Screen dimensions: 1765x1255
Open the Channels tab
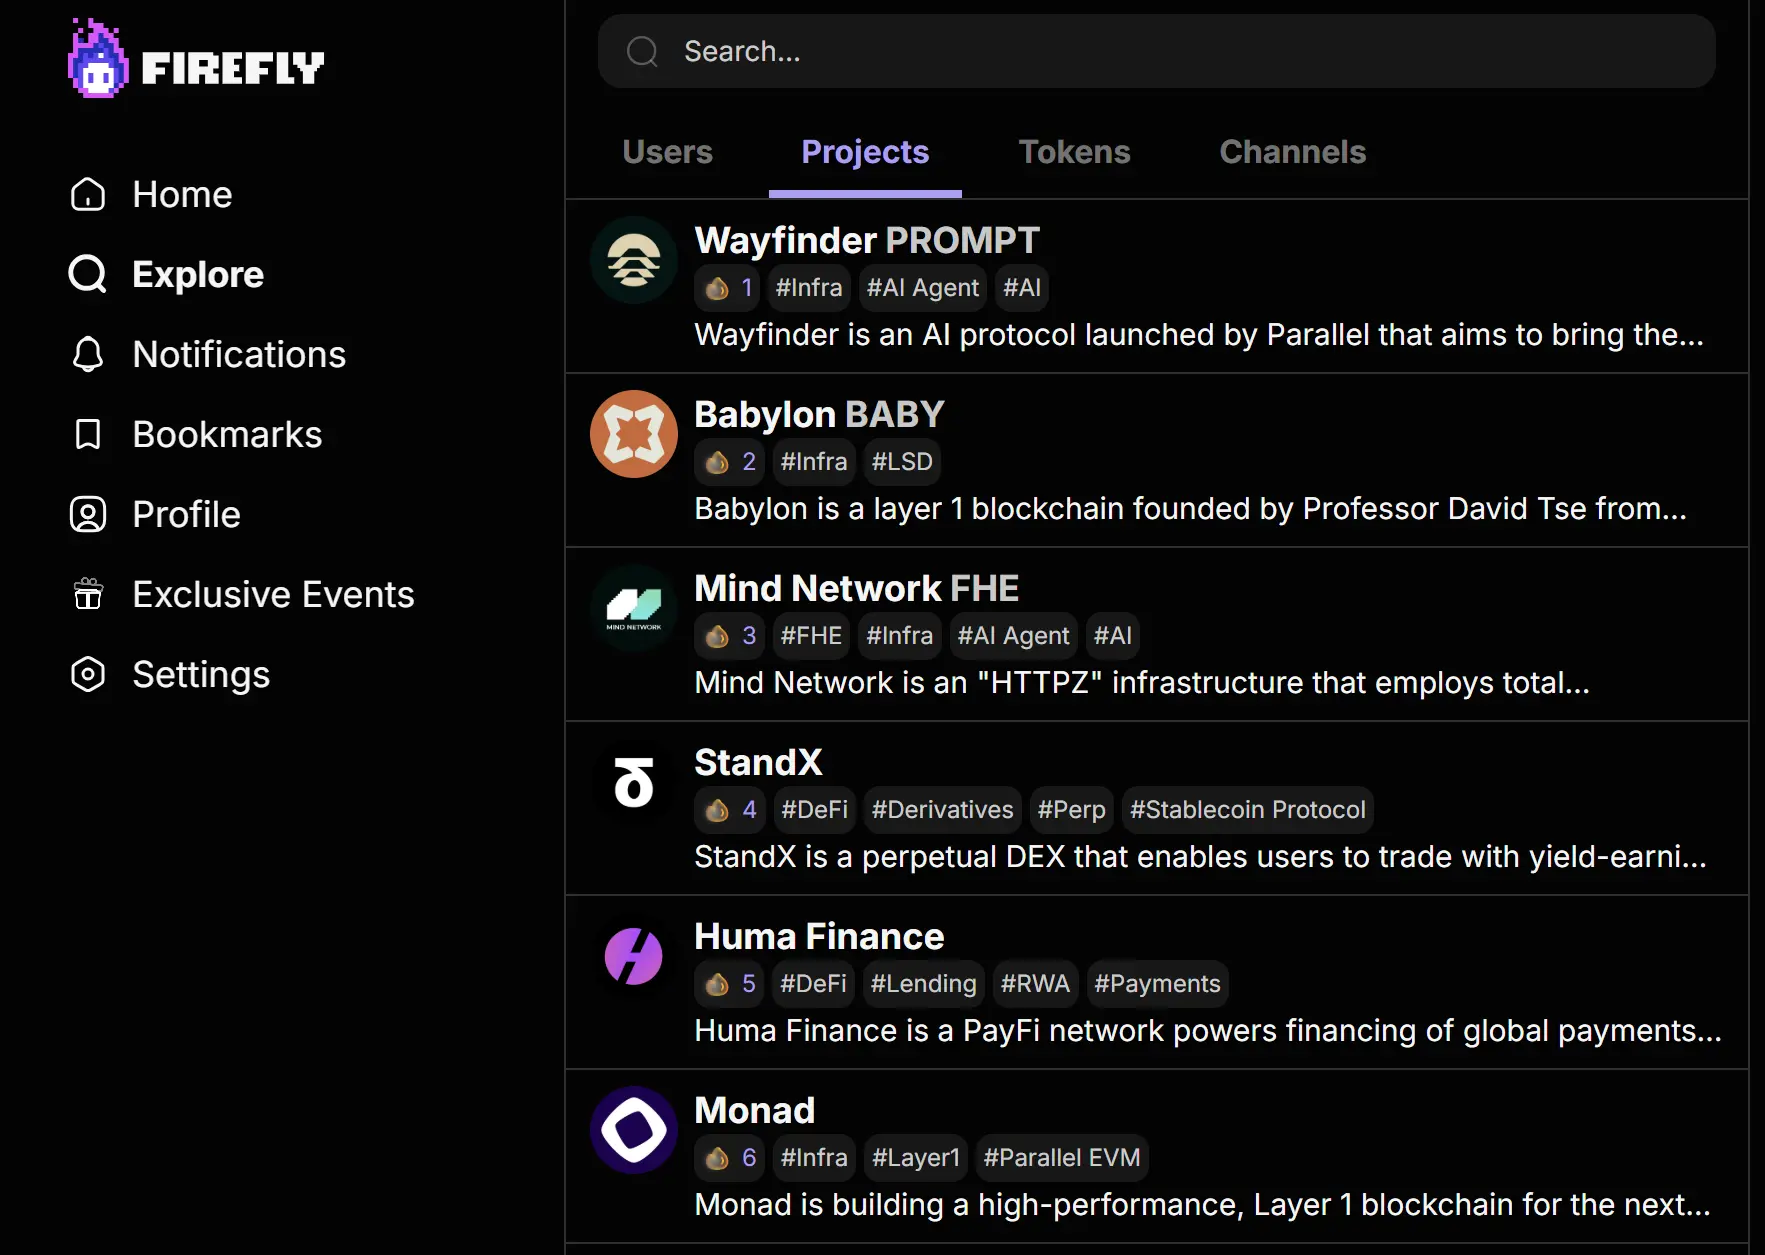pos(1292,152)
